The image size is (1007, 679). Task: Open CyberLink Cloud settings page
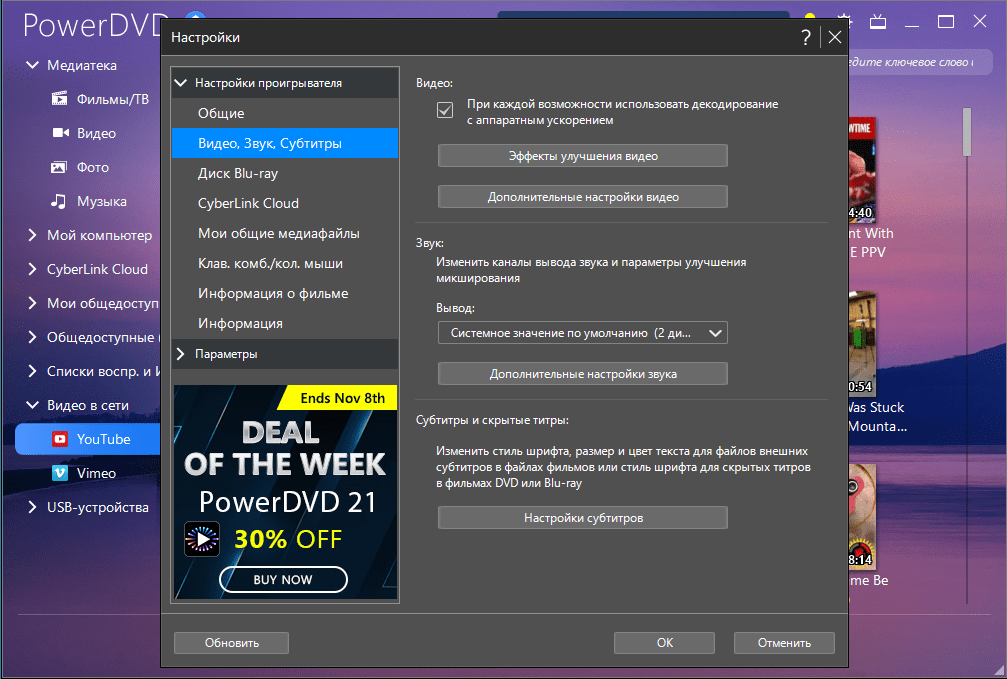pos(285,203)
